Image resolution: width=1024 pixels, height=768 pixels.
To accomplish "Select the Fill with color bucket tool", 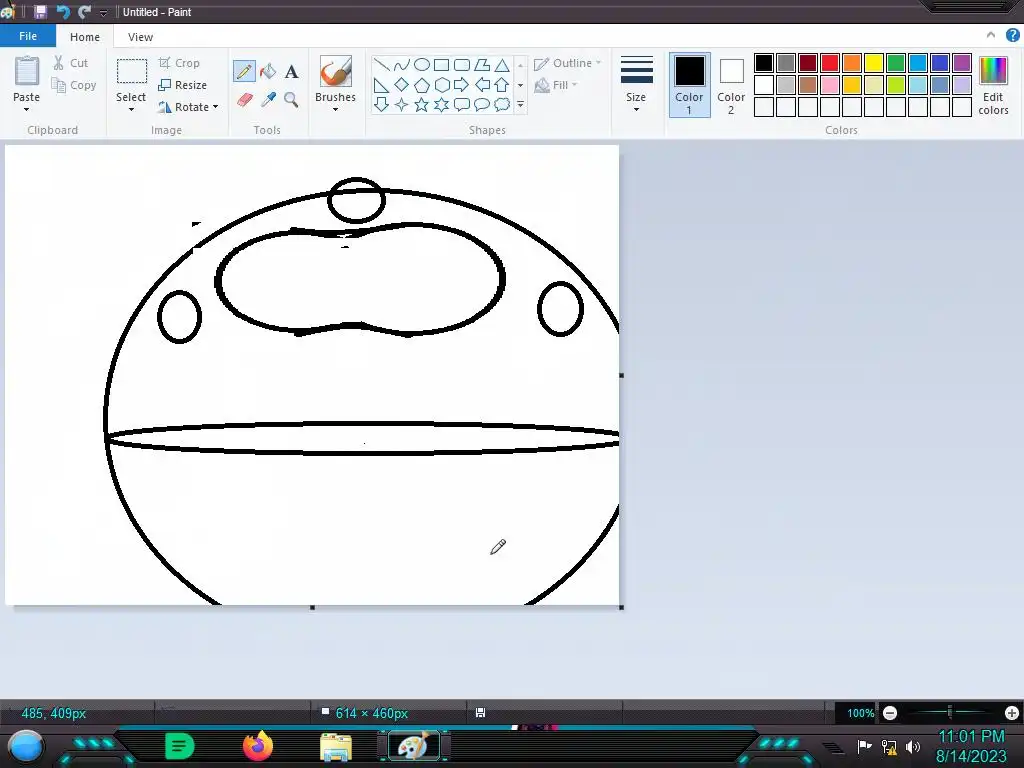I will pos(268,71).
